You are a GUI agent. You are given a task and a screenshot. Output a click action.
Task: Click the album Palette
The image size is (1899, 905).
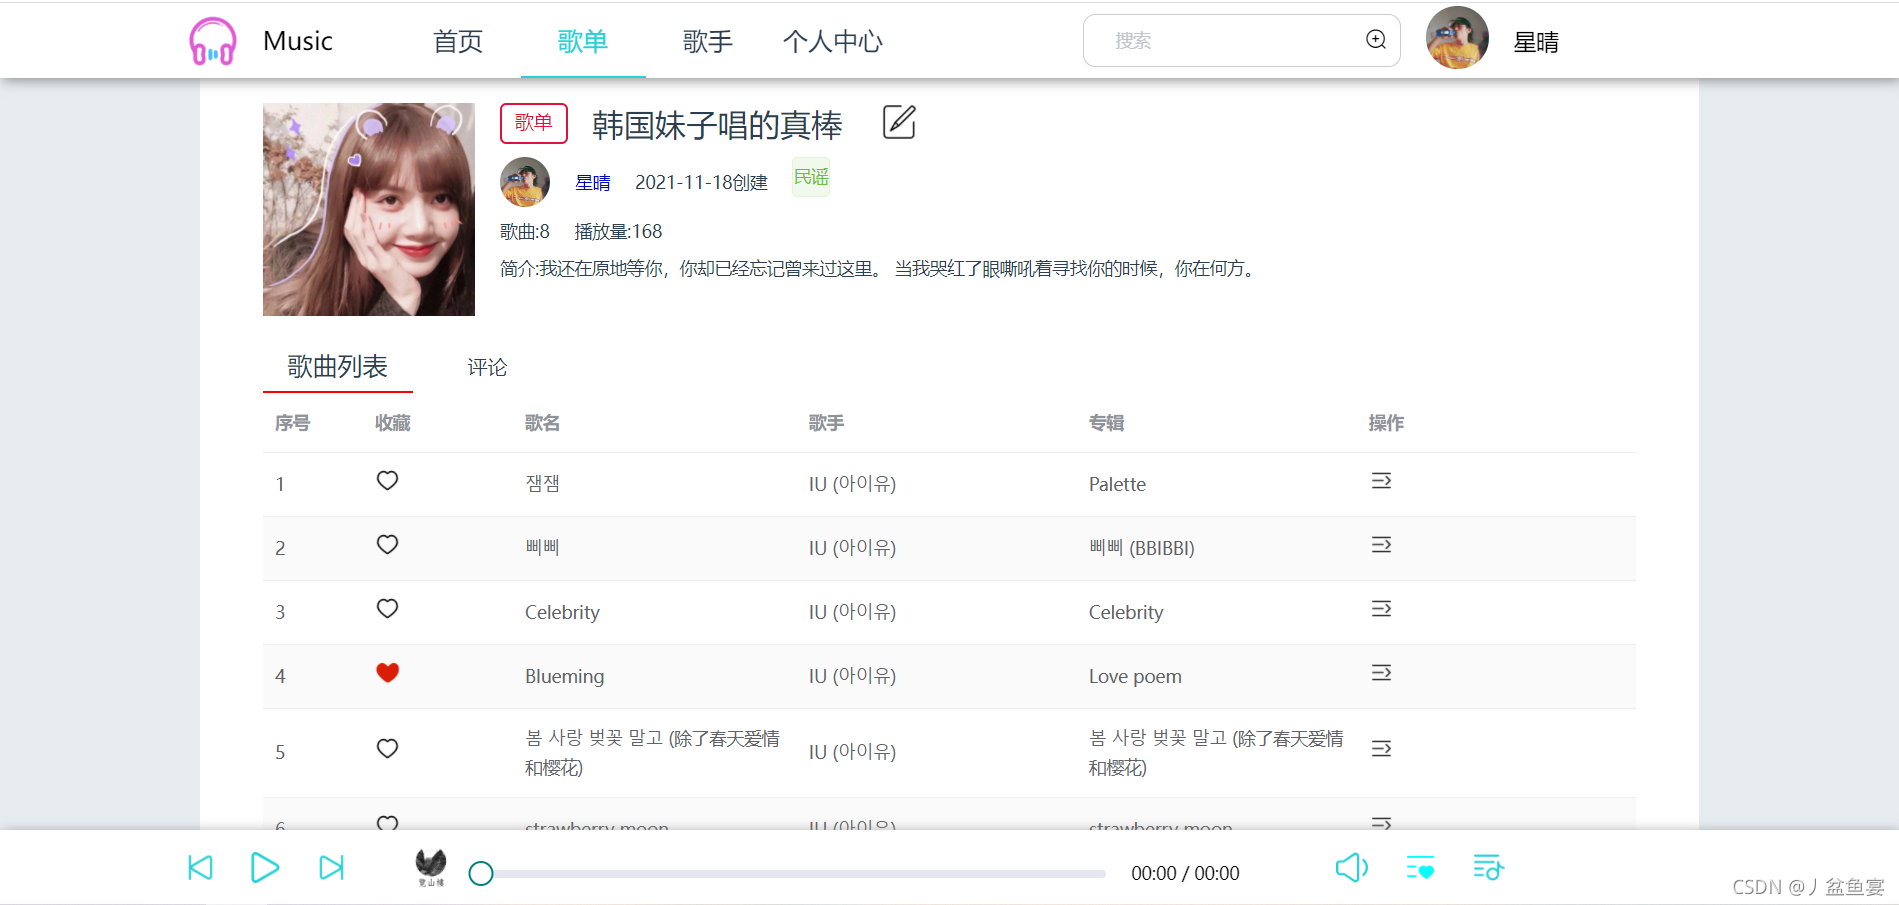(1117, 484)
